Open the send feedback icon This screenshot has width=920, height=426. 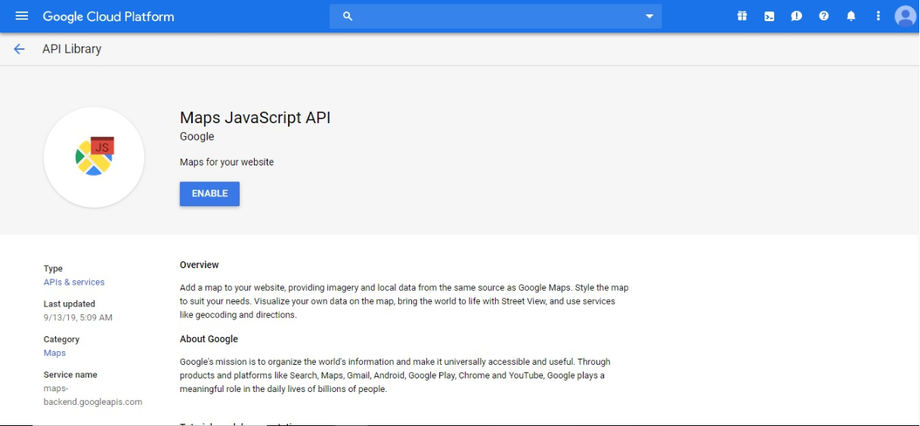point(796,16)
